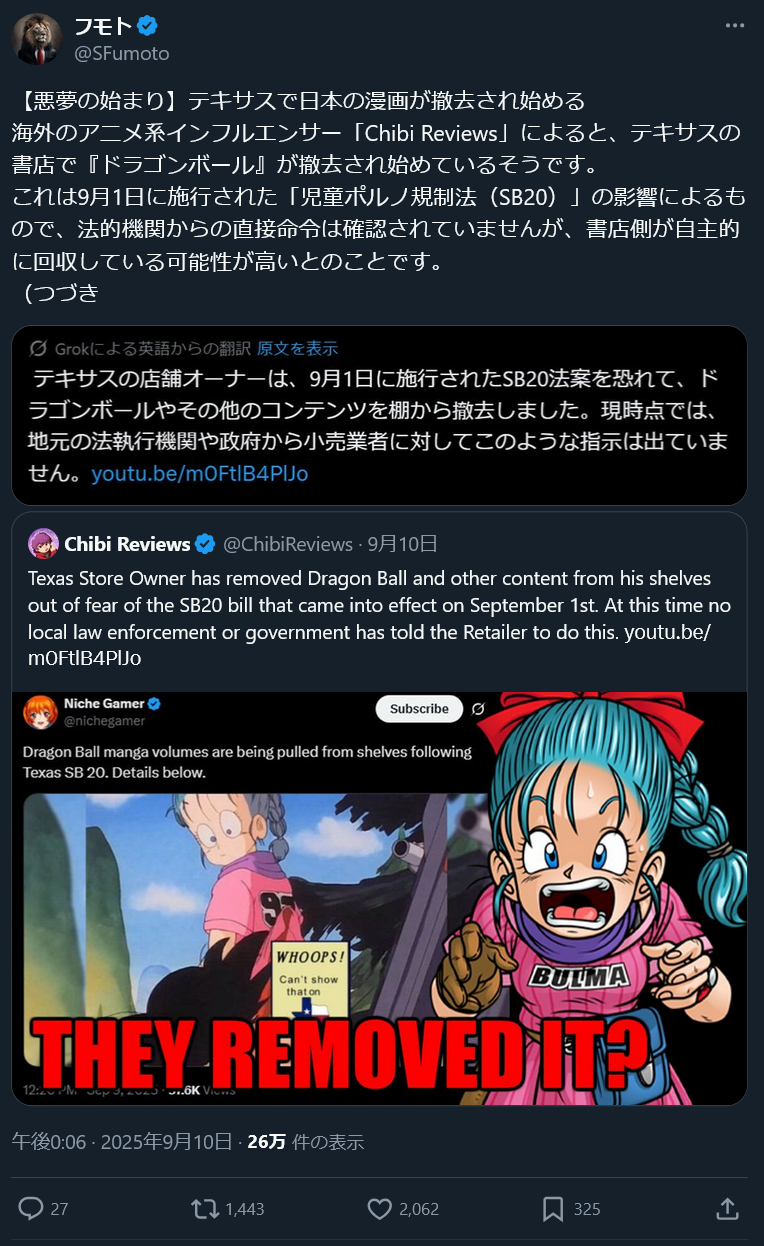Bookmark the post with bookmark icon
764x1246 pixels.
tap(552, 1208)
